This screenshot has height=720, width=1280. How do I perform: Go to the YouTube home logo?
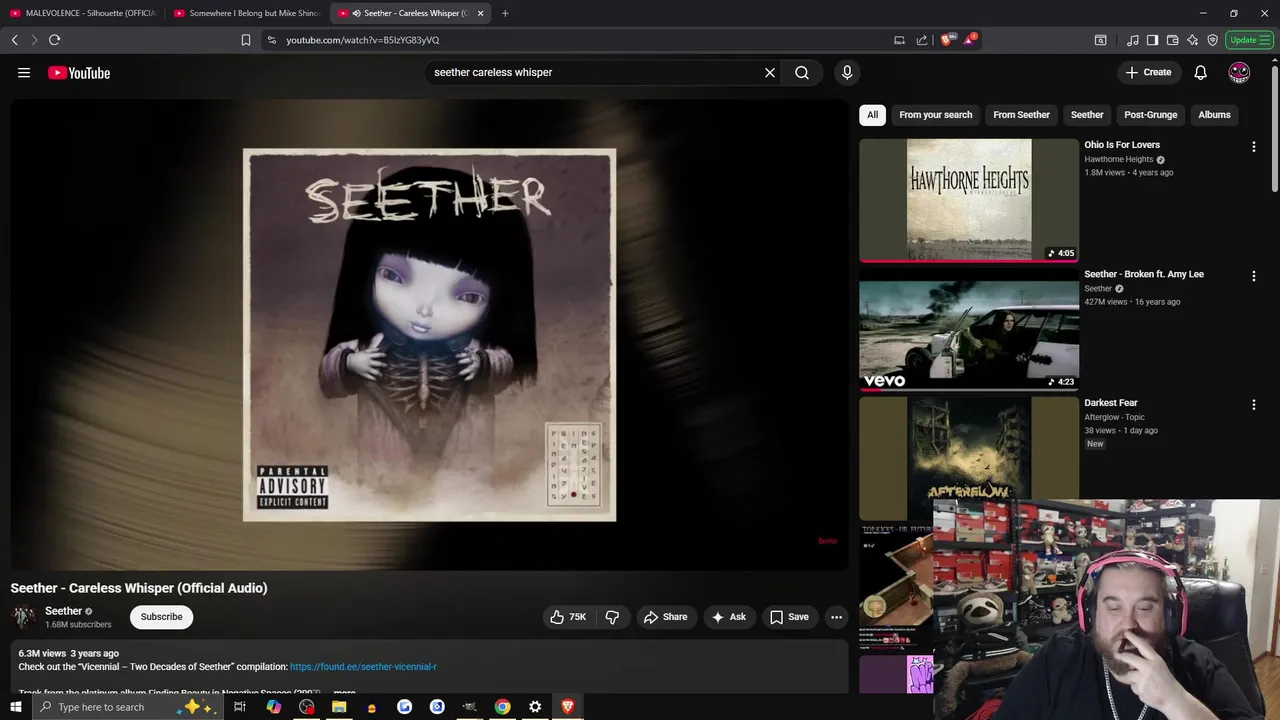(x=79, y=72)
